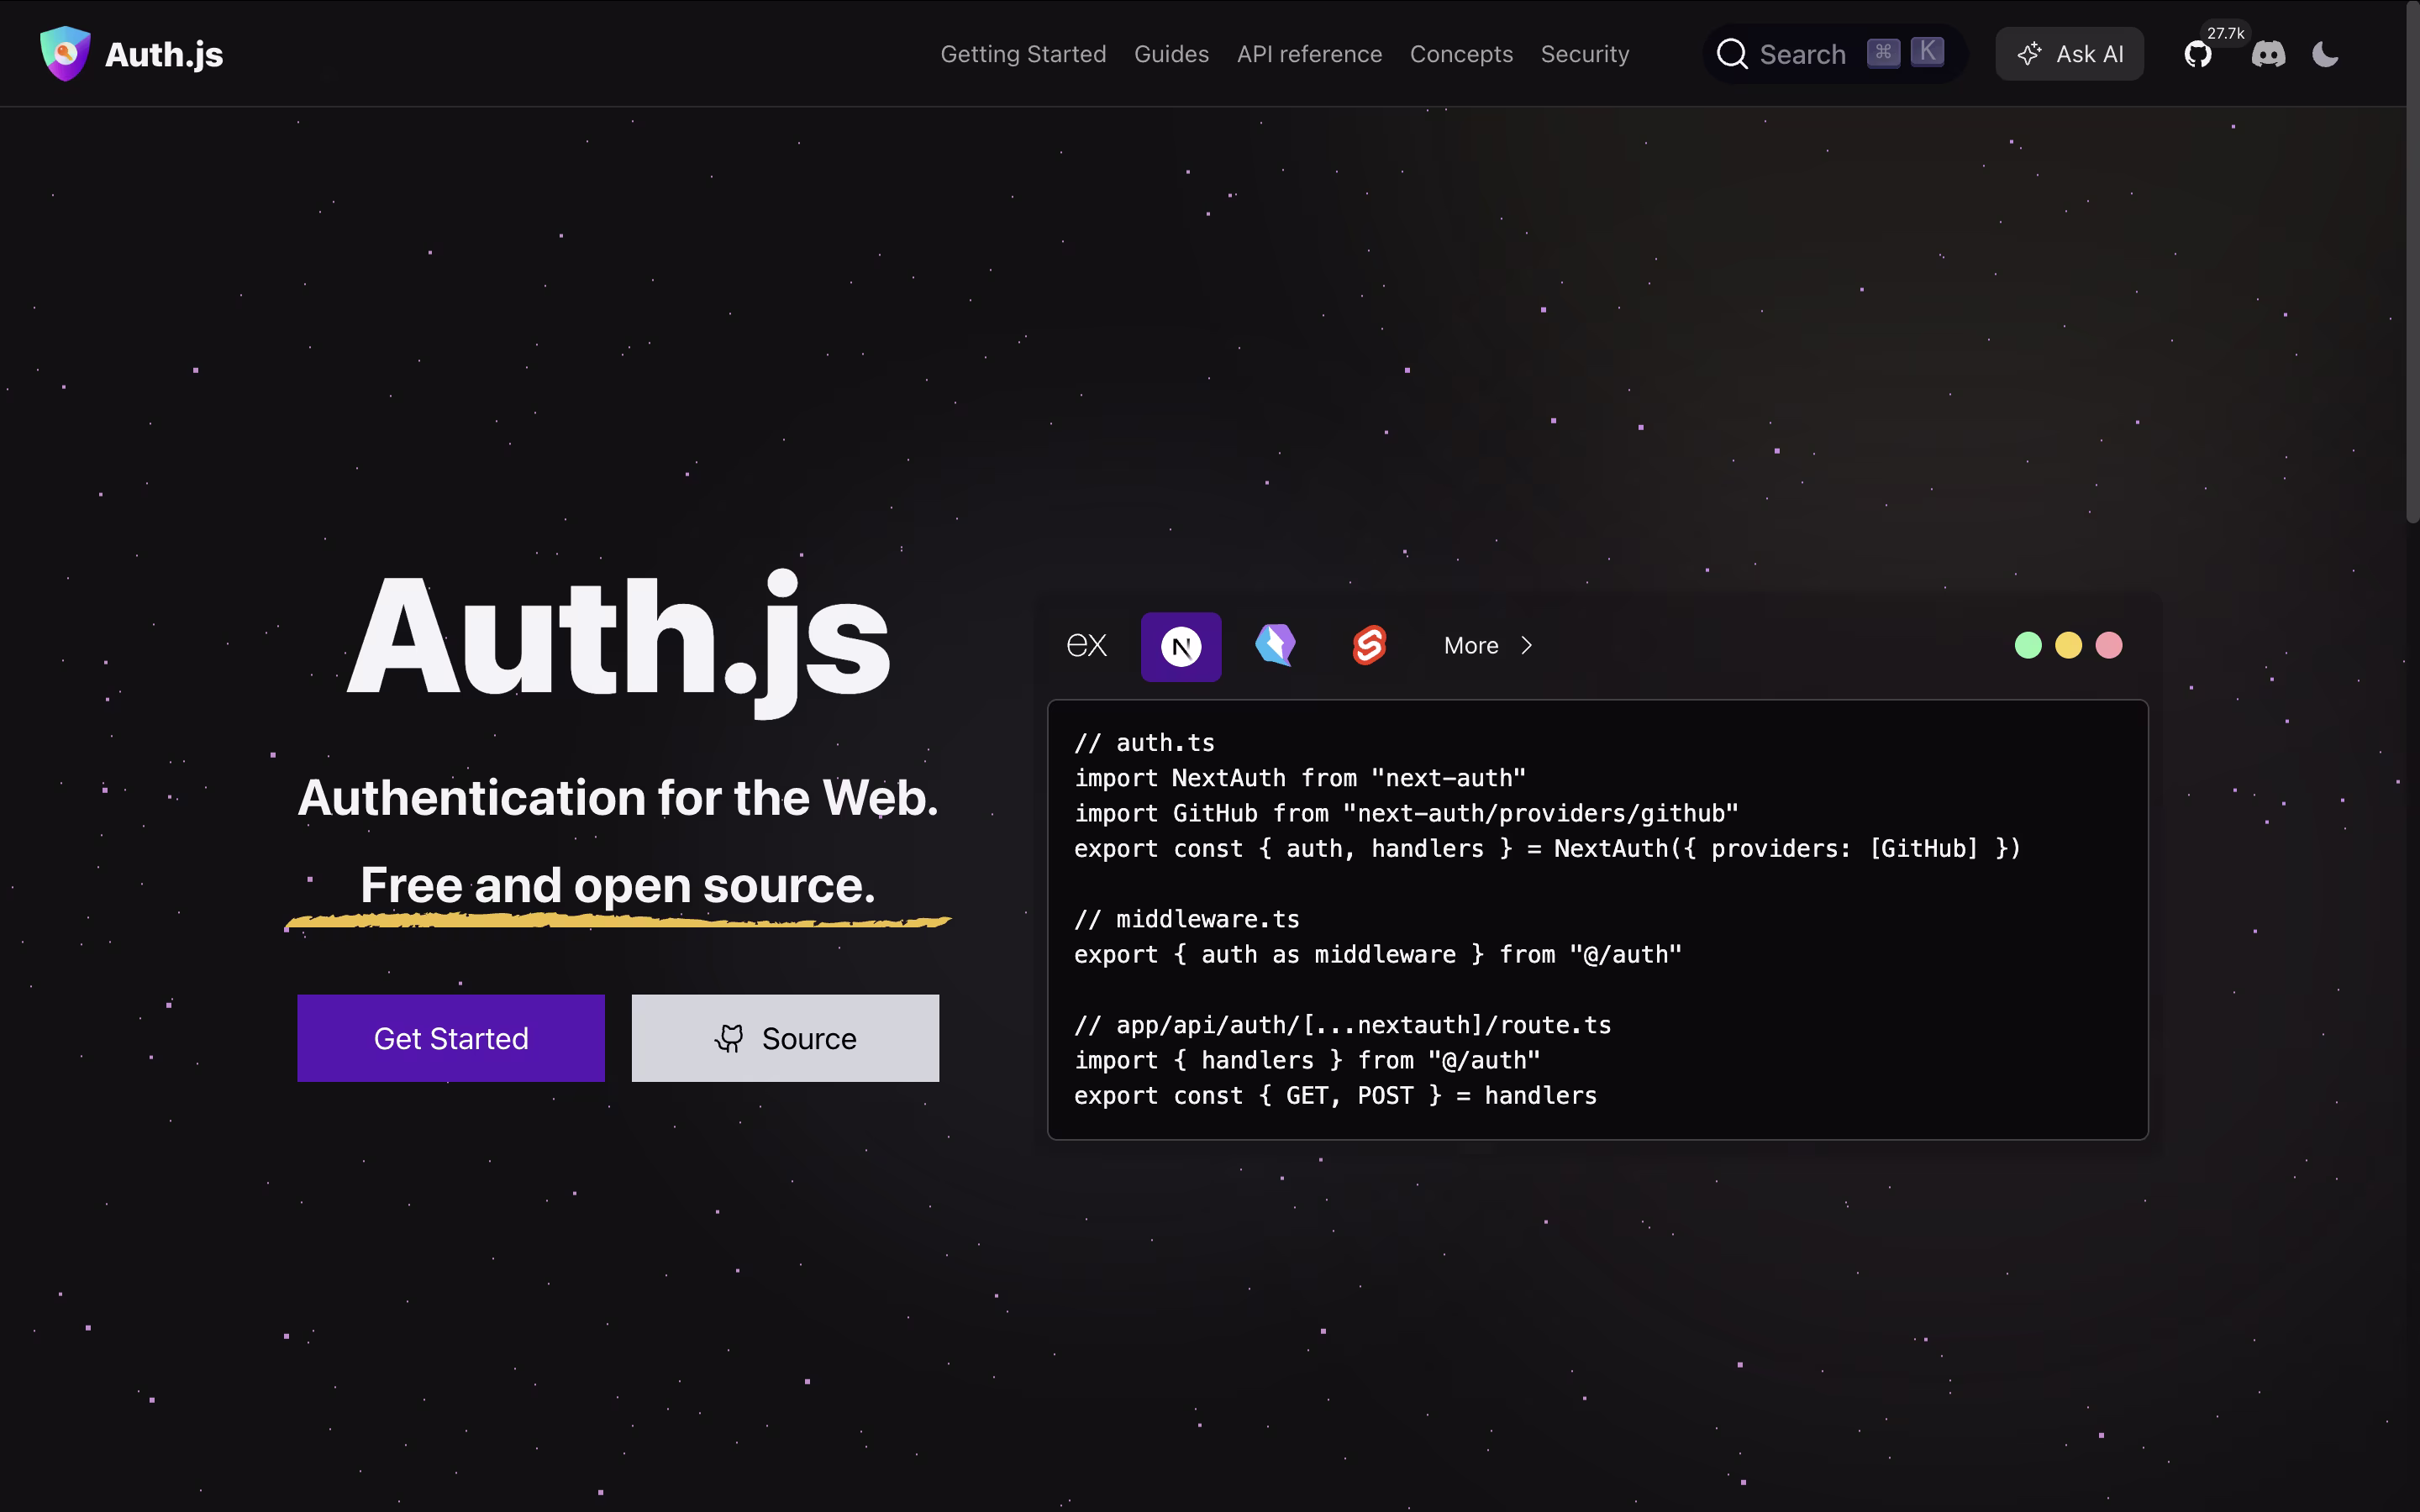
Task: Click the route.ts comment line
Action: tap(1343, 1025)
